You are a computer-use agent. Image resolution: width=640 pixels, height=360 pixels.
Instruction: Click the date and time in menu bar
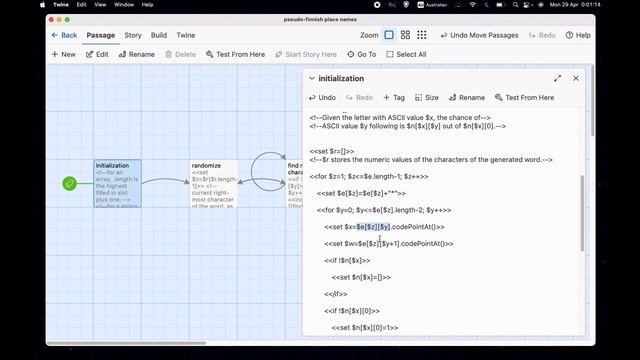click(x=575, y=5)
